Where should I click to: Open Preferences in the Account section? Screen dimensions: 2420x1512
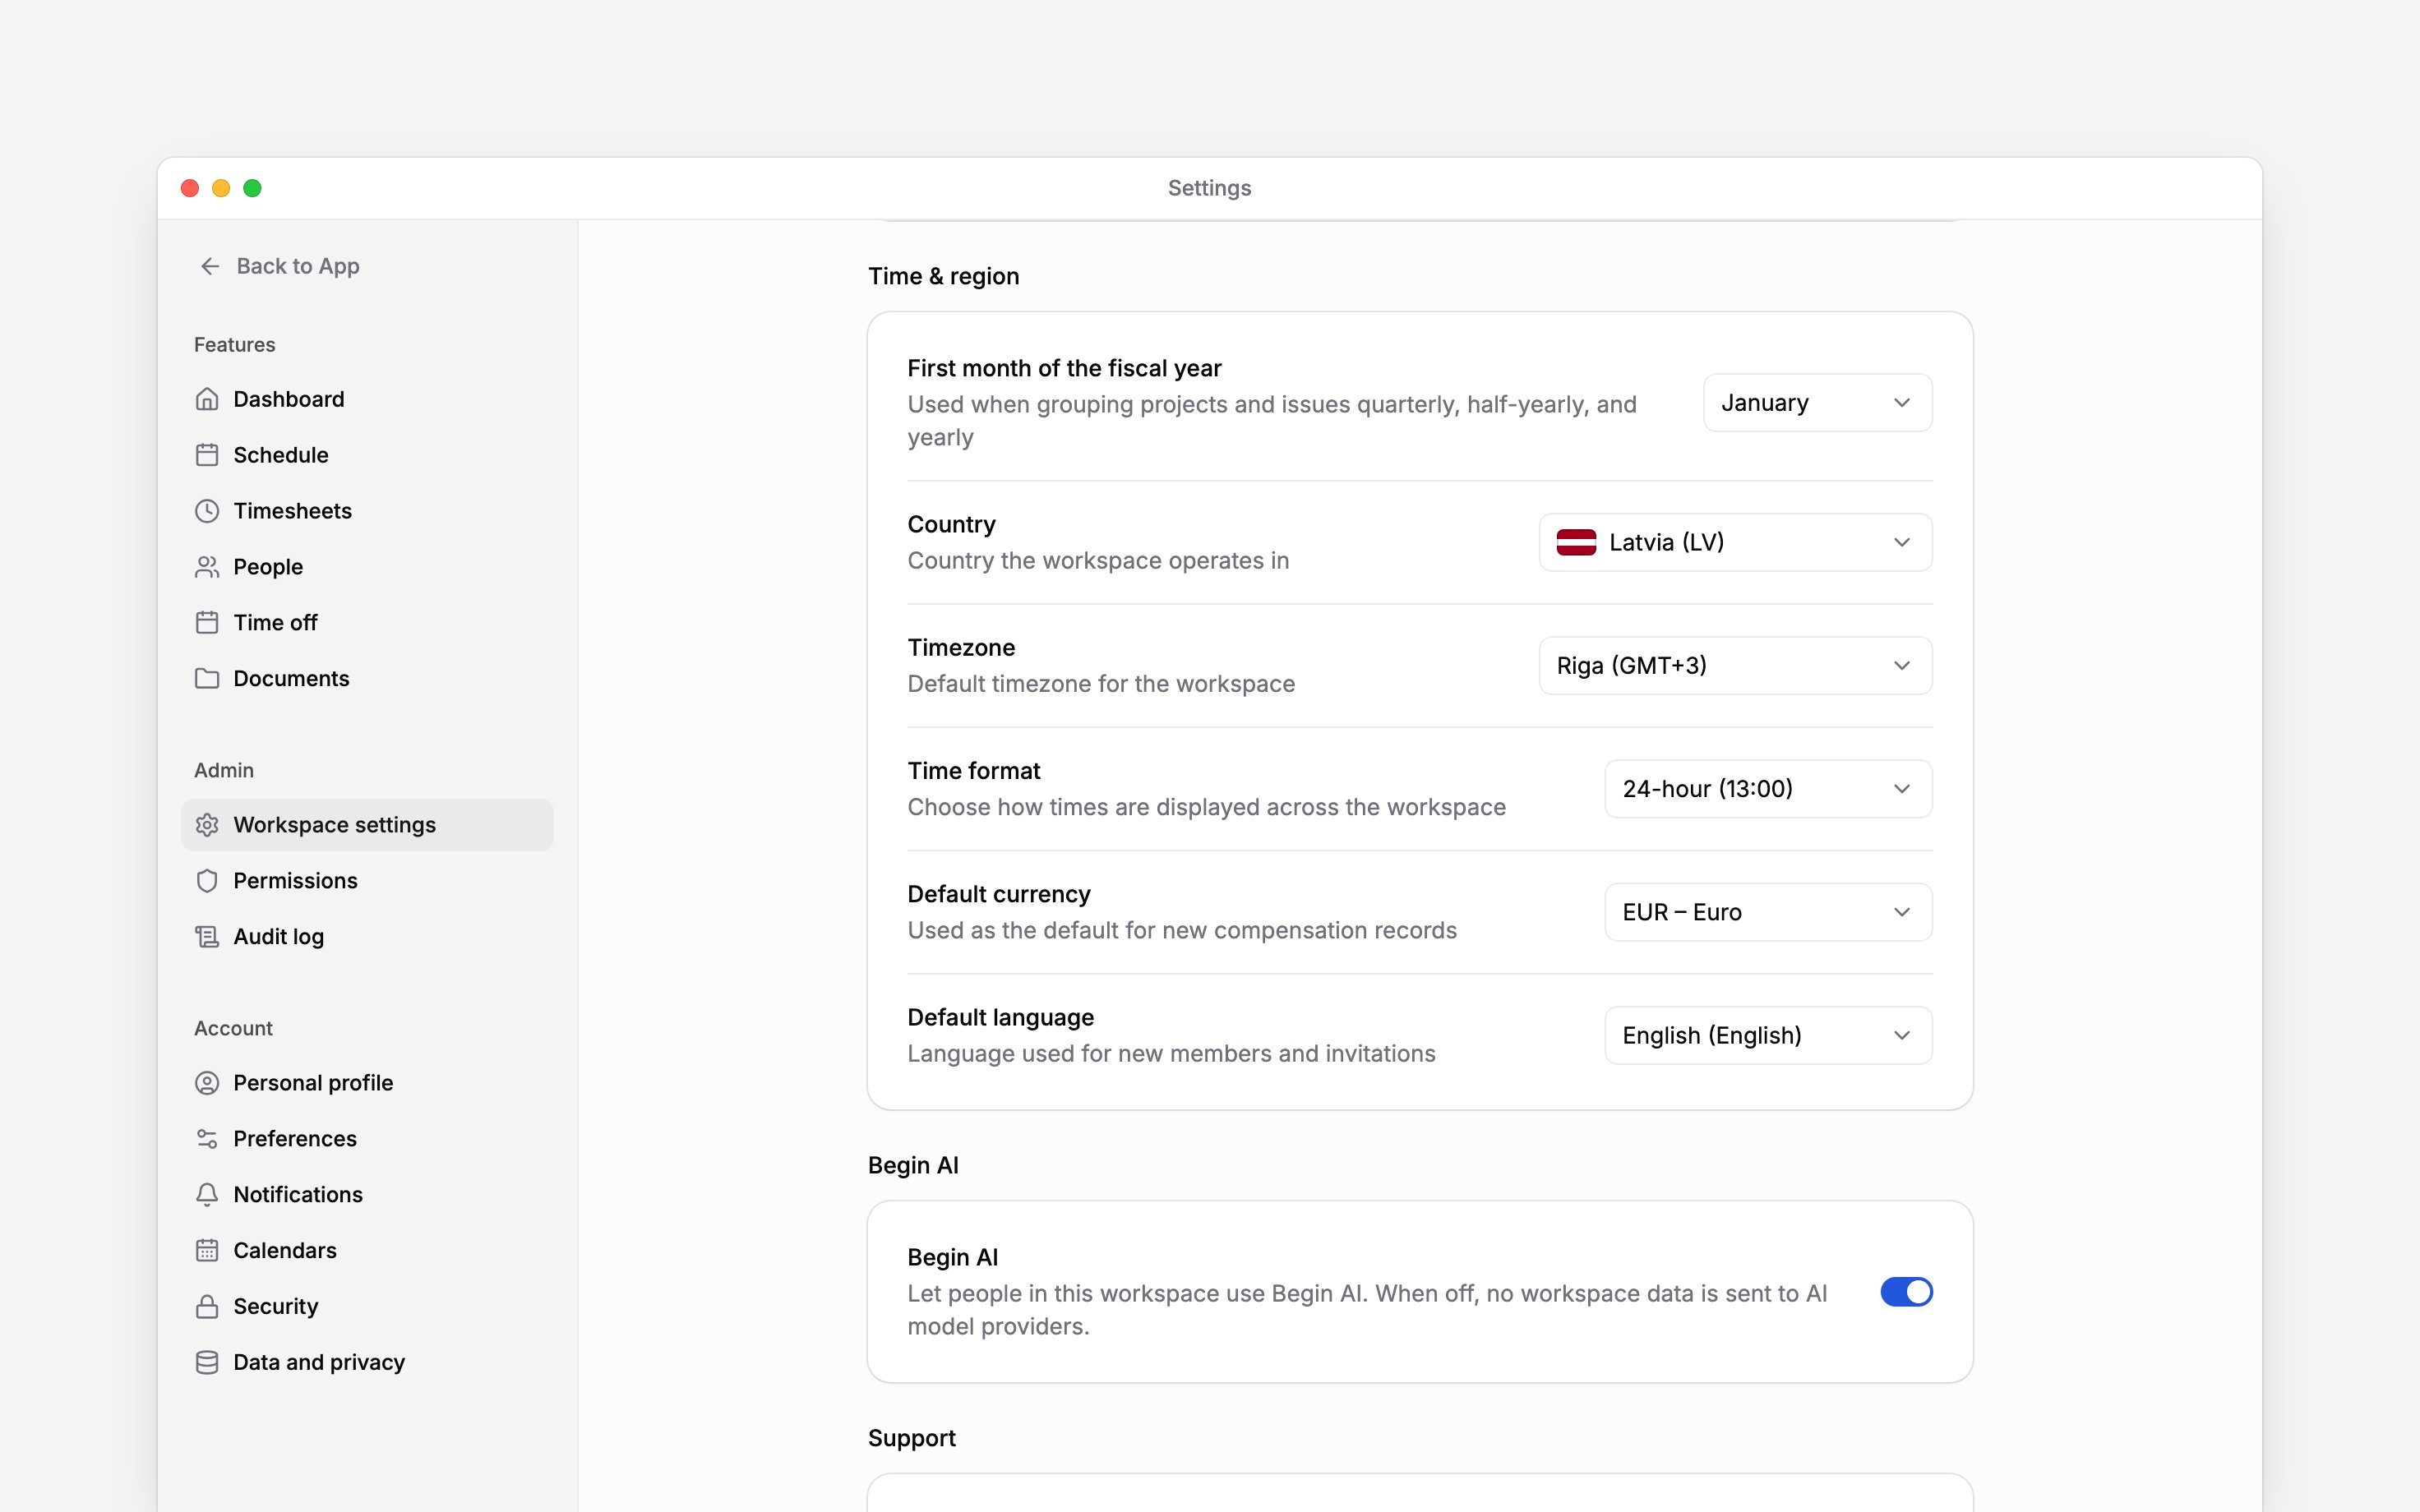click(x=367, y=1139)
